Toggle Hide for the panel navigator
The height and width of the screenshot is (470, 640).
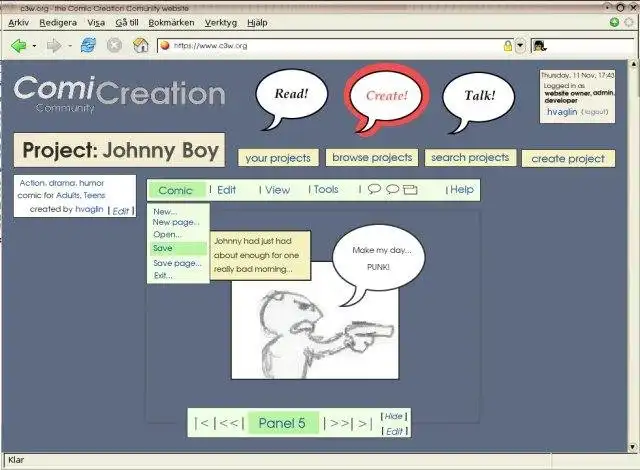coord(394,417)
